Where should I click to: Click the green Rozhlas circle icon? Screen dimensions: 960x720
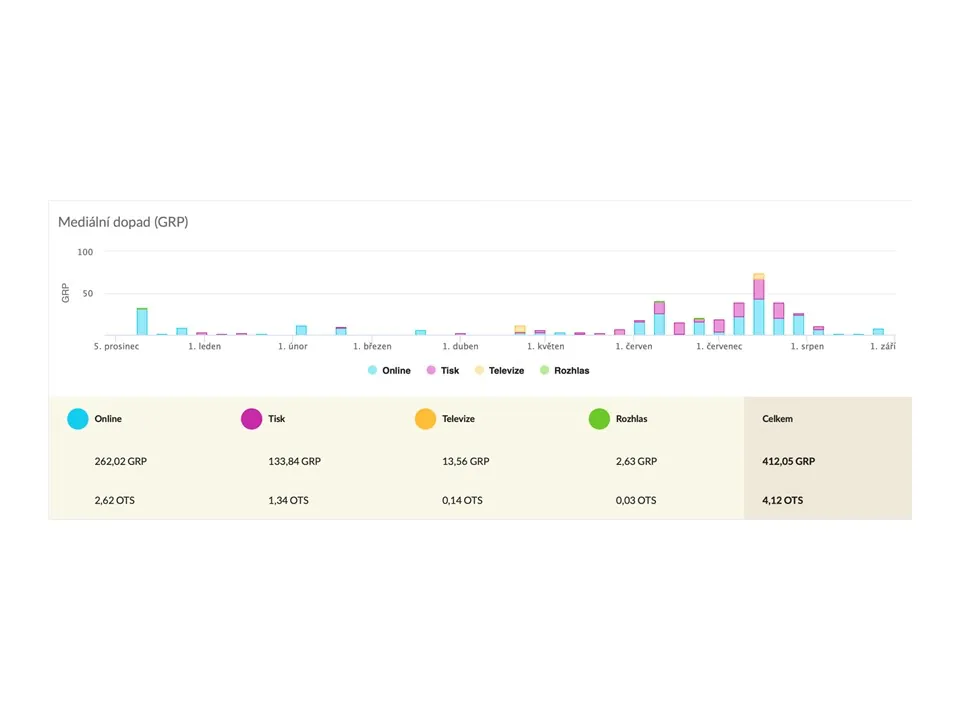click(599, 419)
